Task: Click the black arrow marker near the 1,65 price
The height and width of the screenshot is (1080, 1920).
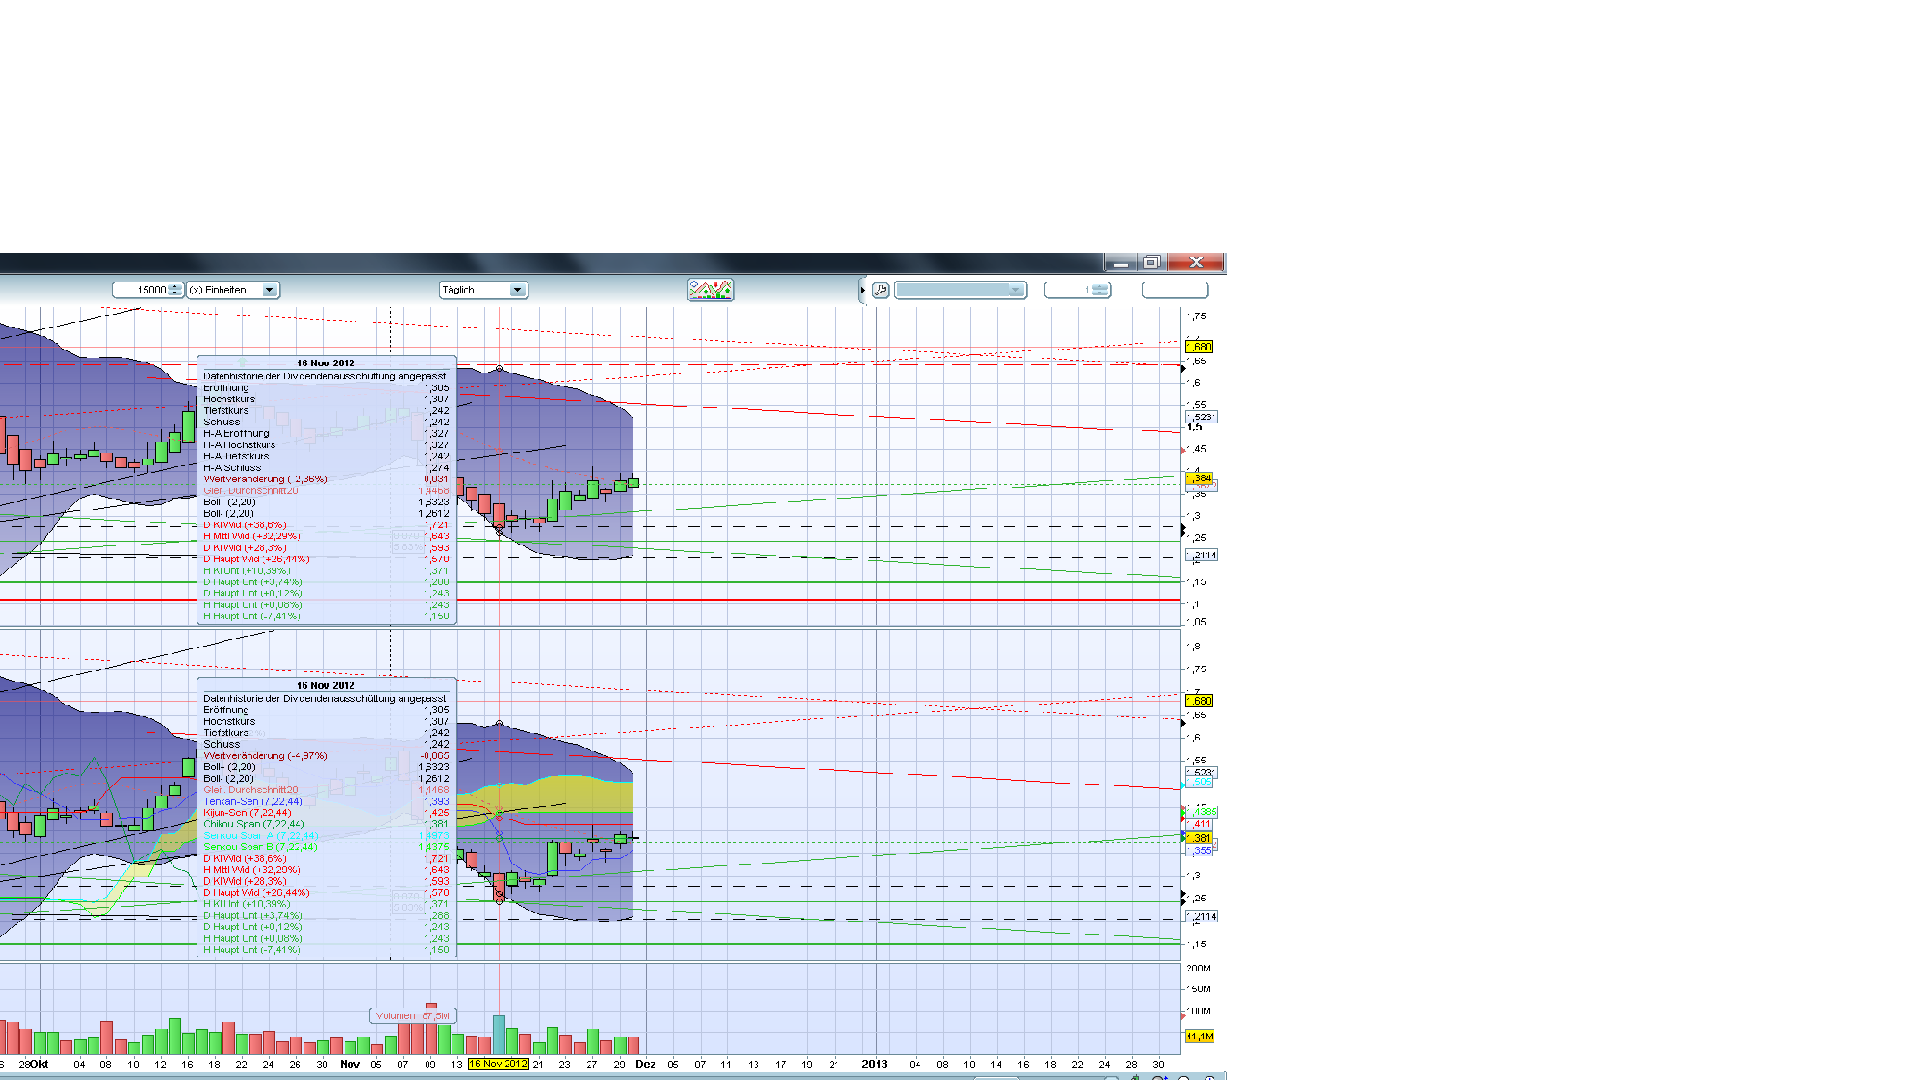Action: click(1182, 367)
